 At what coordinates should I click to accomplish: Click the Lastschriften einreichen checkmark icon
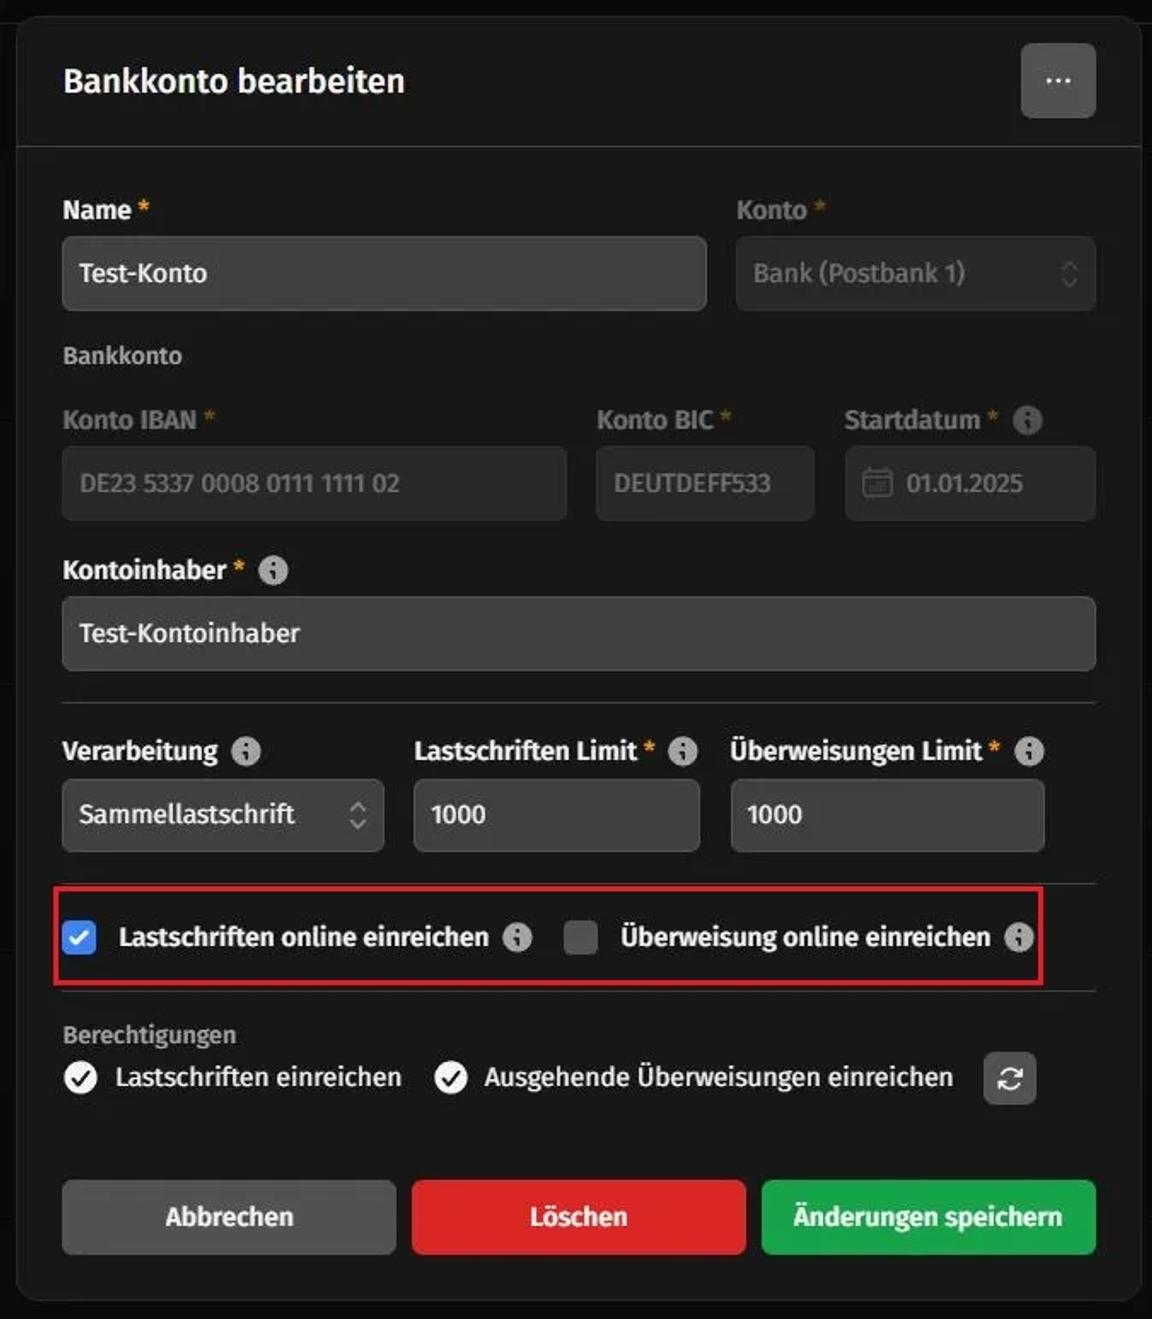coord(80,1077)
